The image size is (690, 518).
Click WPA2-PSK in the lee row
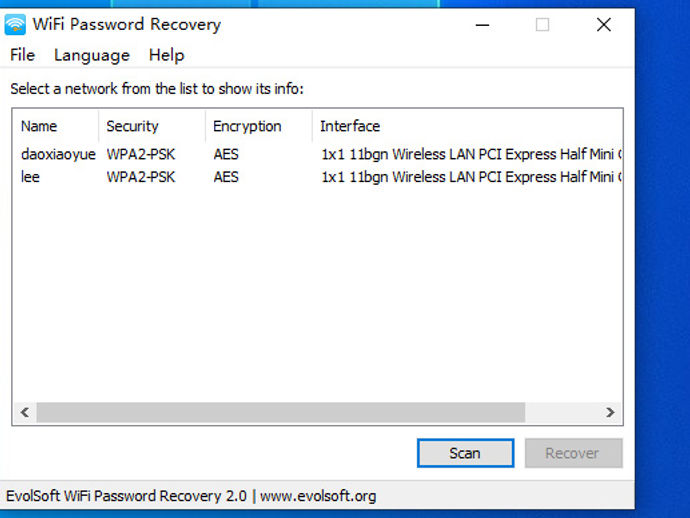(141, 177)
